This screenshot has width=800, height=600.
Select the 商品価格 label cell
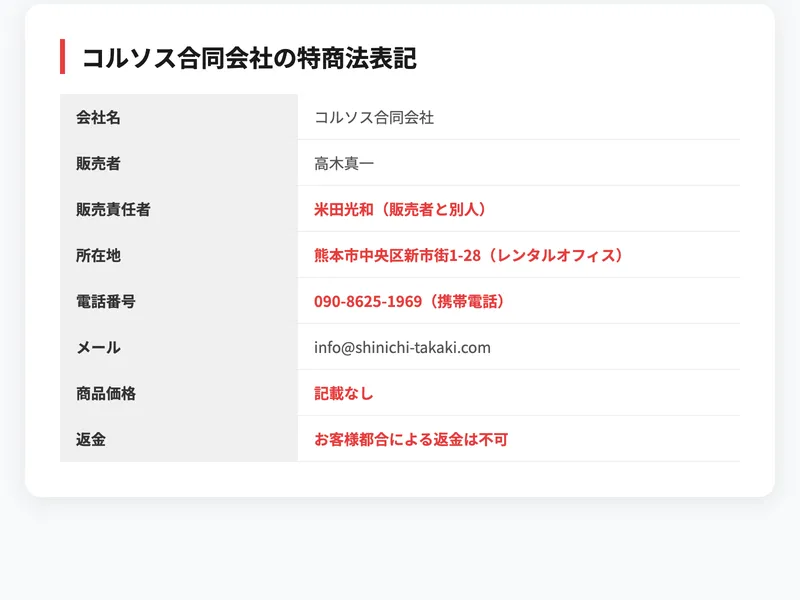[x=179, y=393]
